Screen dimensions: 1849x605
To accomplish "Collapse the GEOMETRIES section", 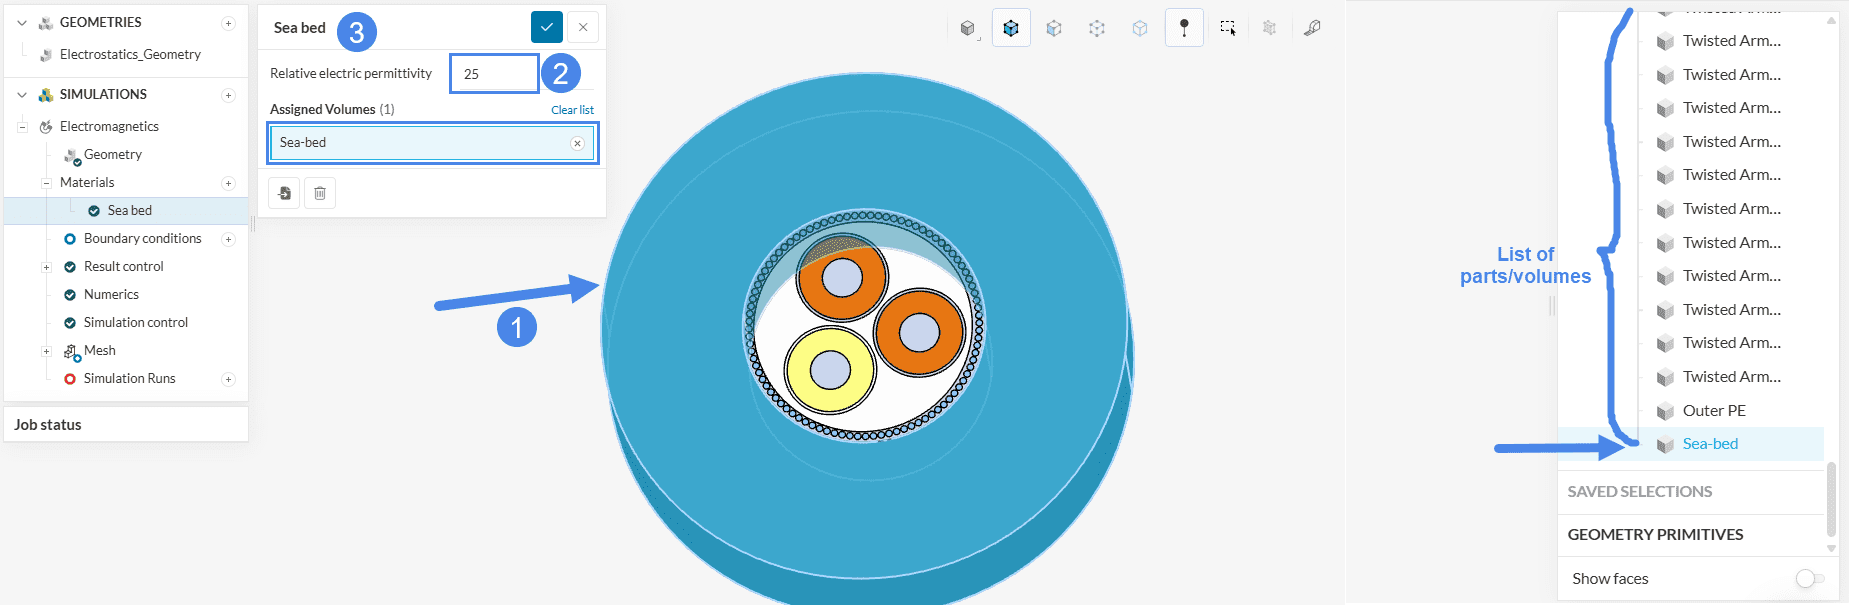I will (22, 23).
